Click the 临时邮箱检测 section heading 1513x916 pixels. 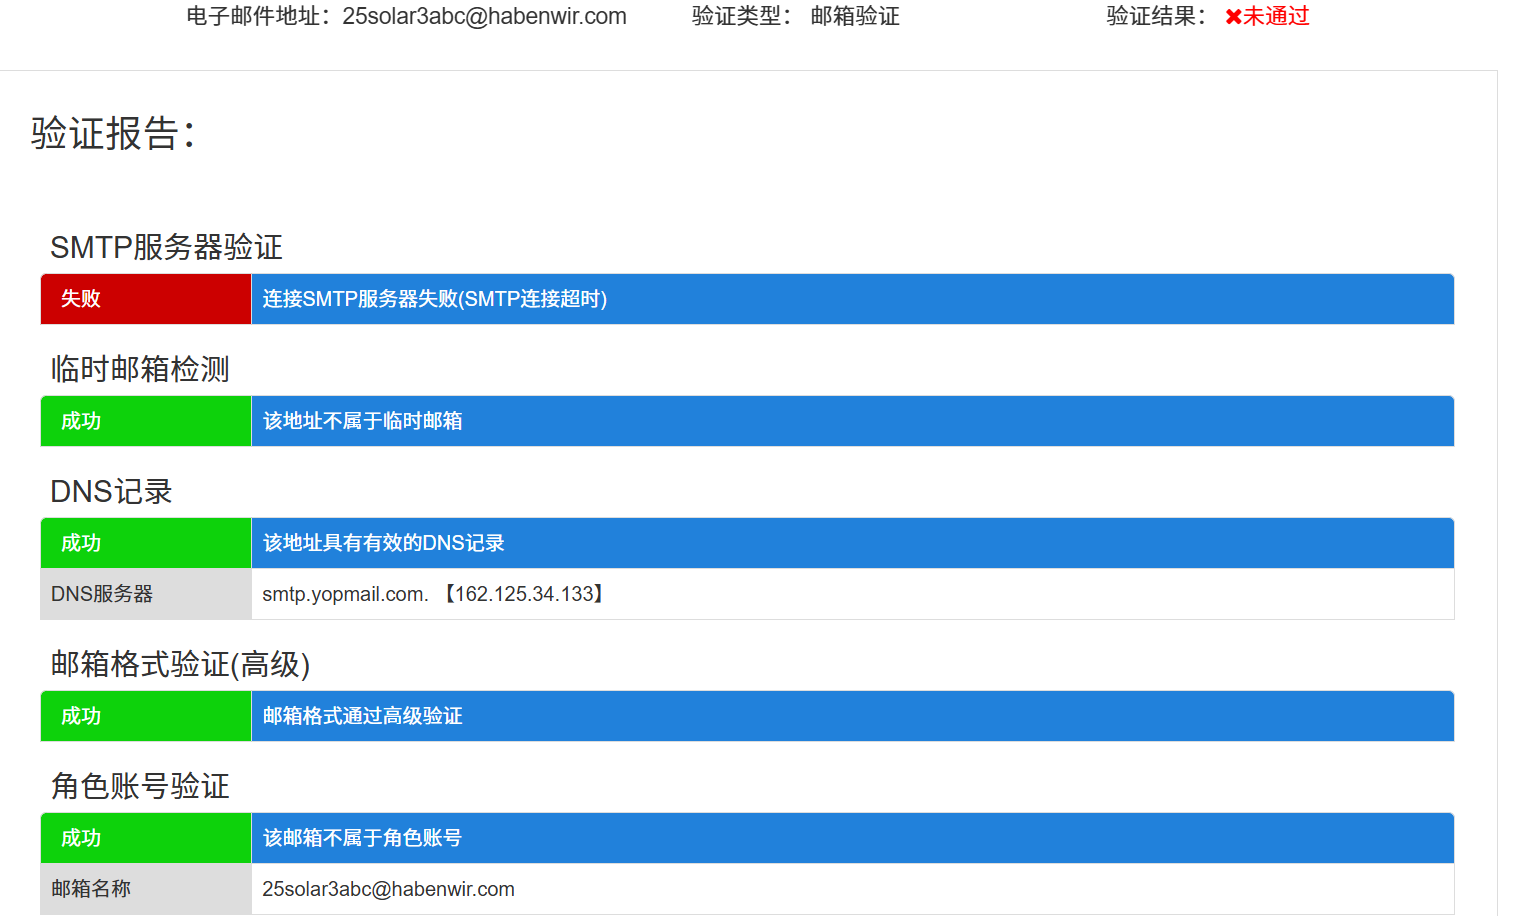click(x=140, y=369)
